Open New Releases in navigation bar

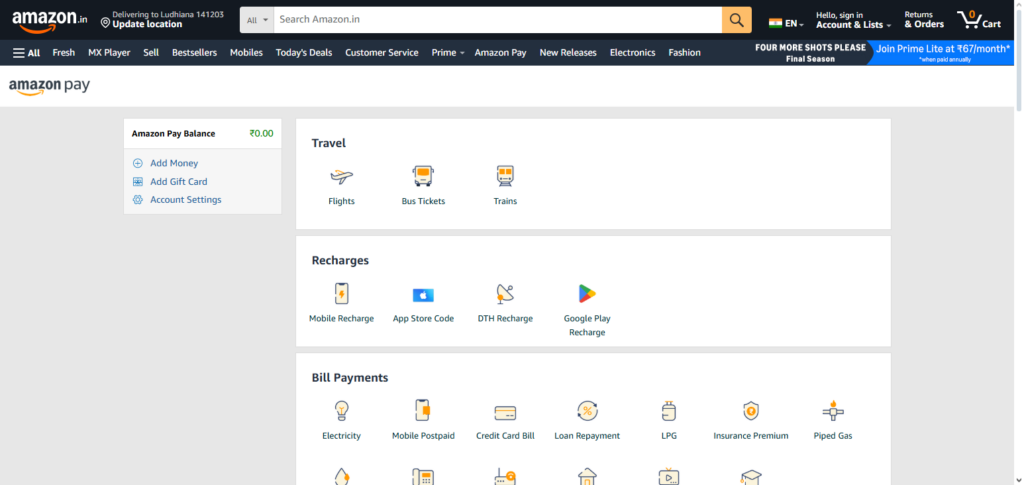(568, 53)
